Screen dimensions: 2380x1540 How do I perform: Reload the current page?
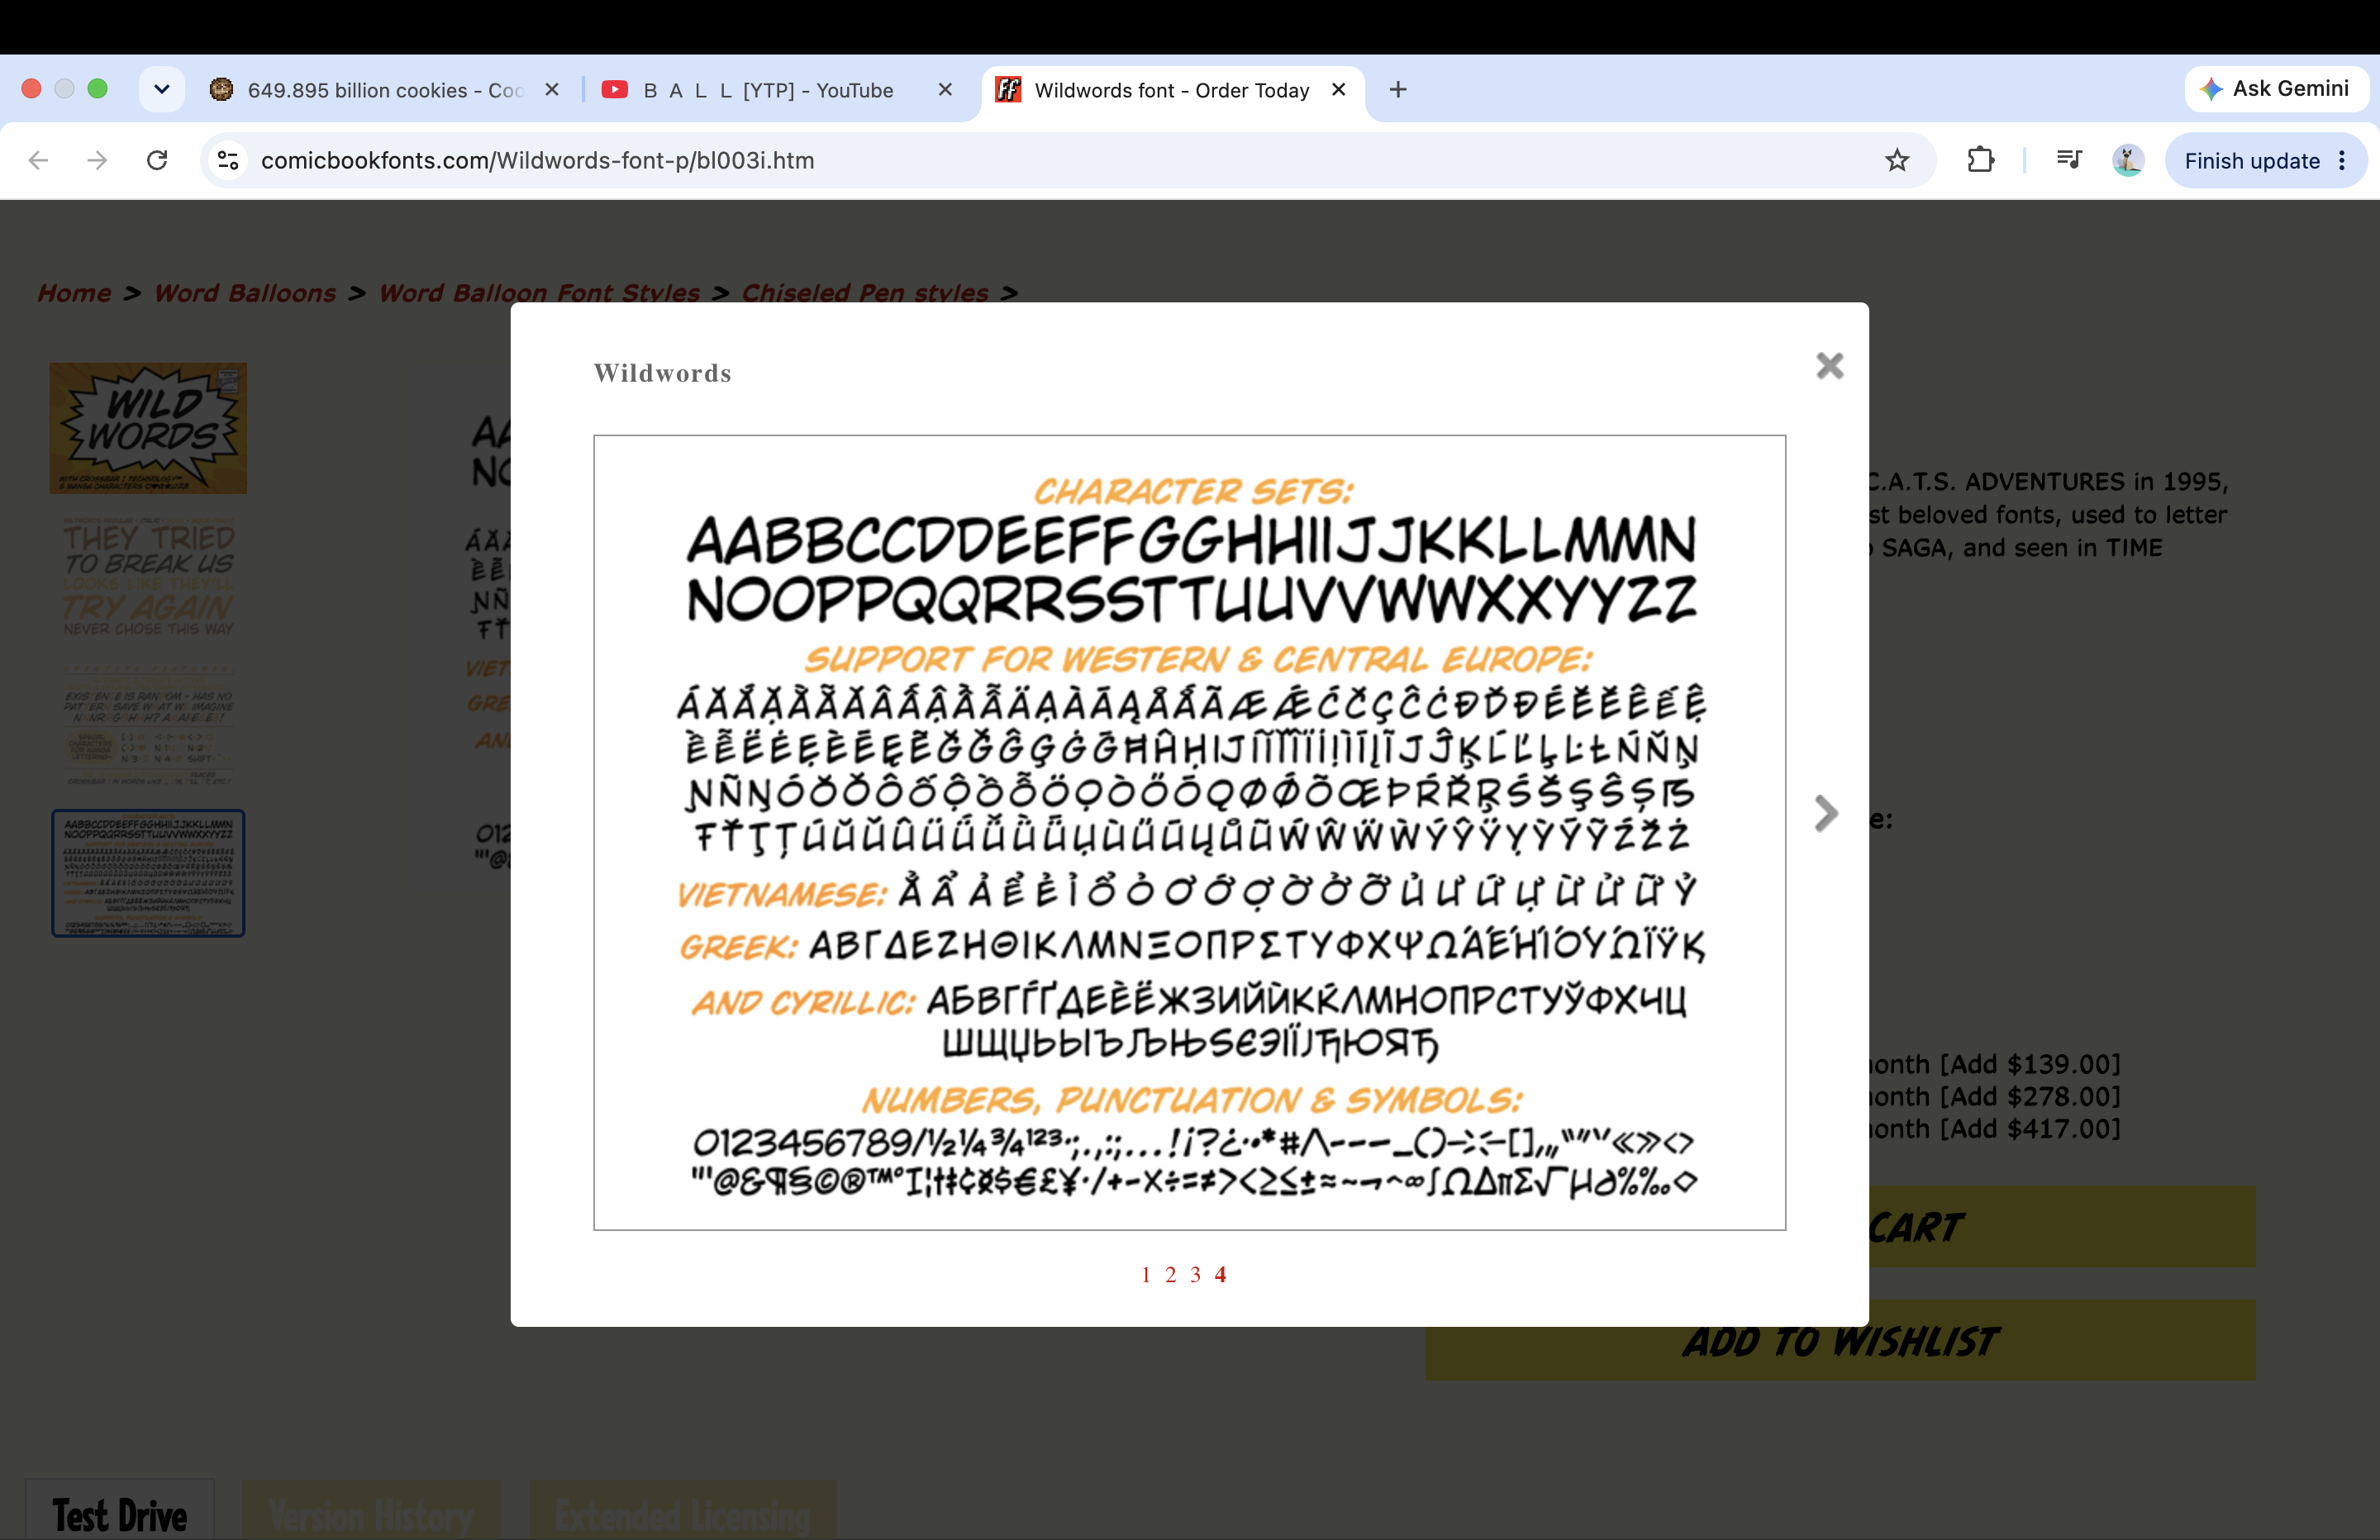pos(157,160)
